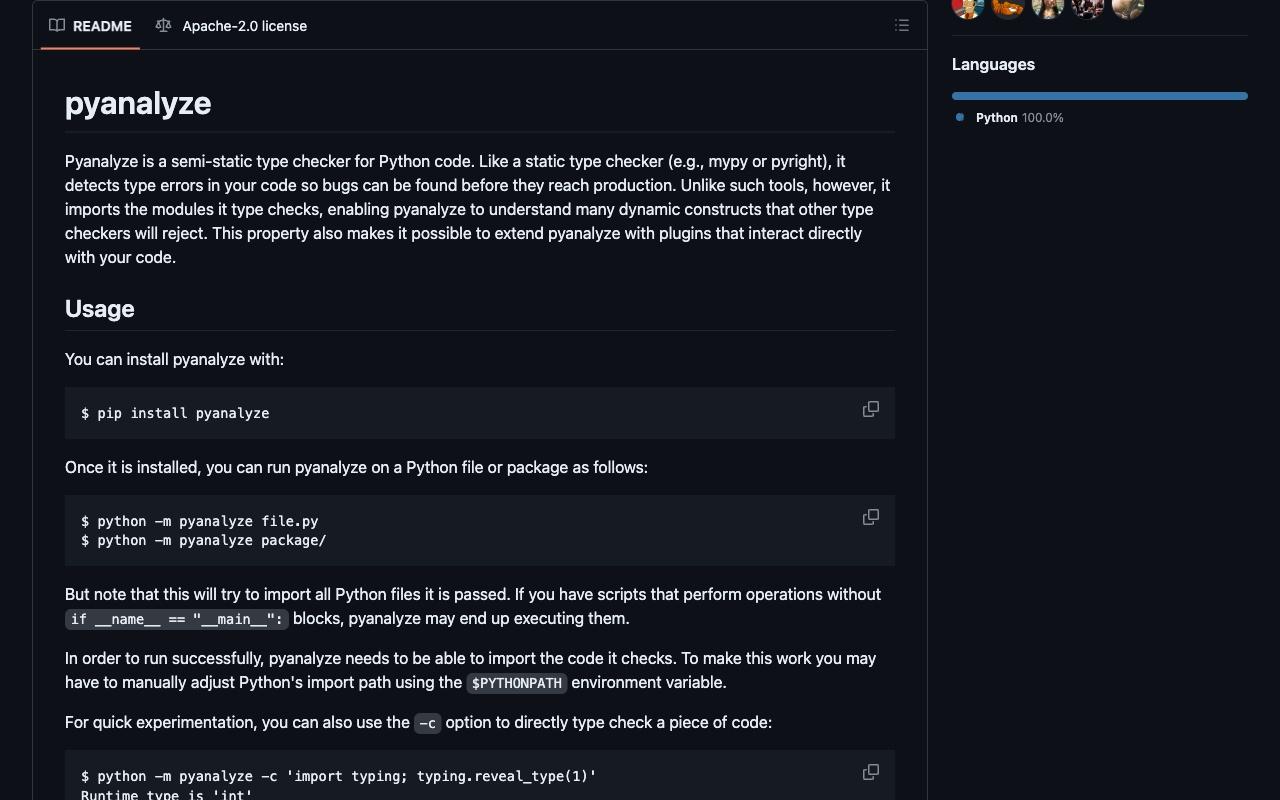Click the pyanalyze main heading
This screenshot has height=800, width=1280.
point(138,103)
